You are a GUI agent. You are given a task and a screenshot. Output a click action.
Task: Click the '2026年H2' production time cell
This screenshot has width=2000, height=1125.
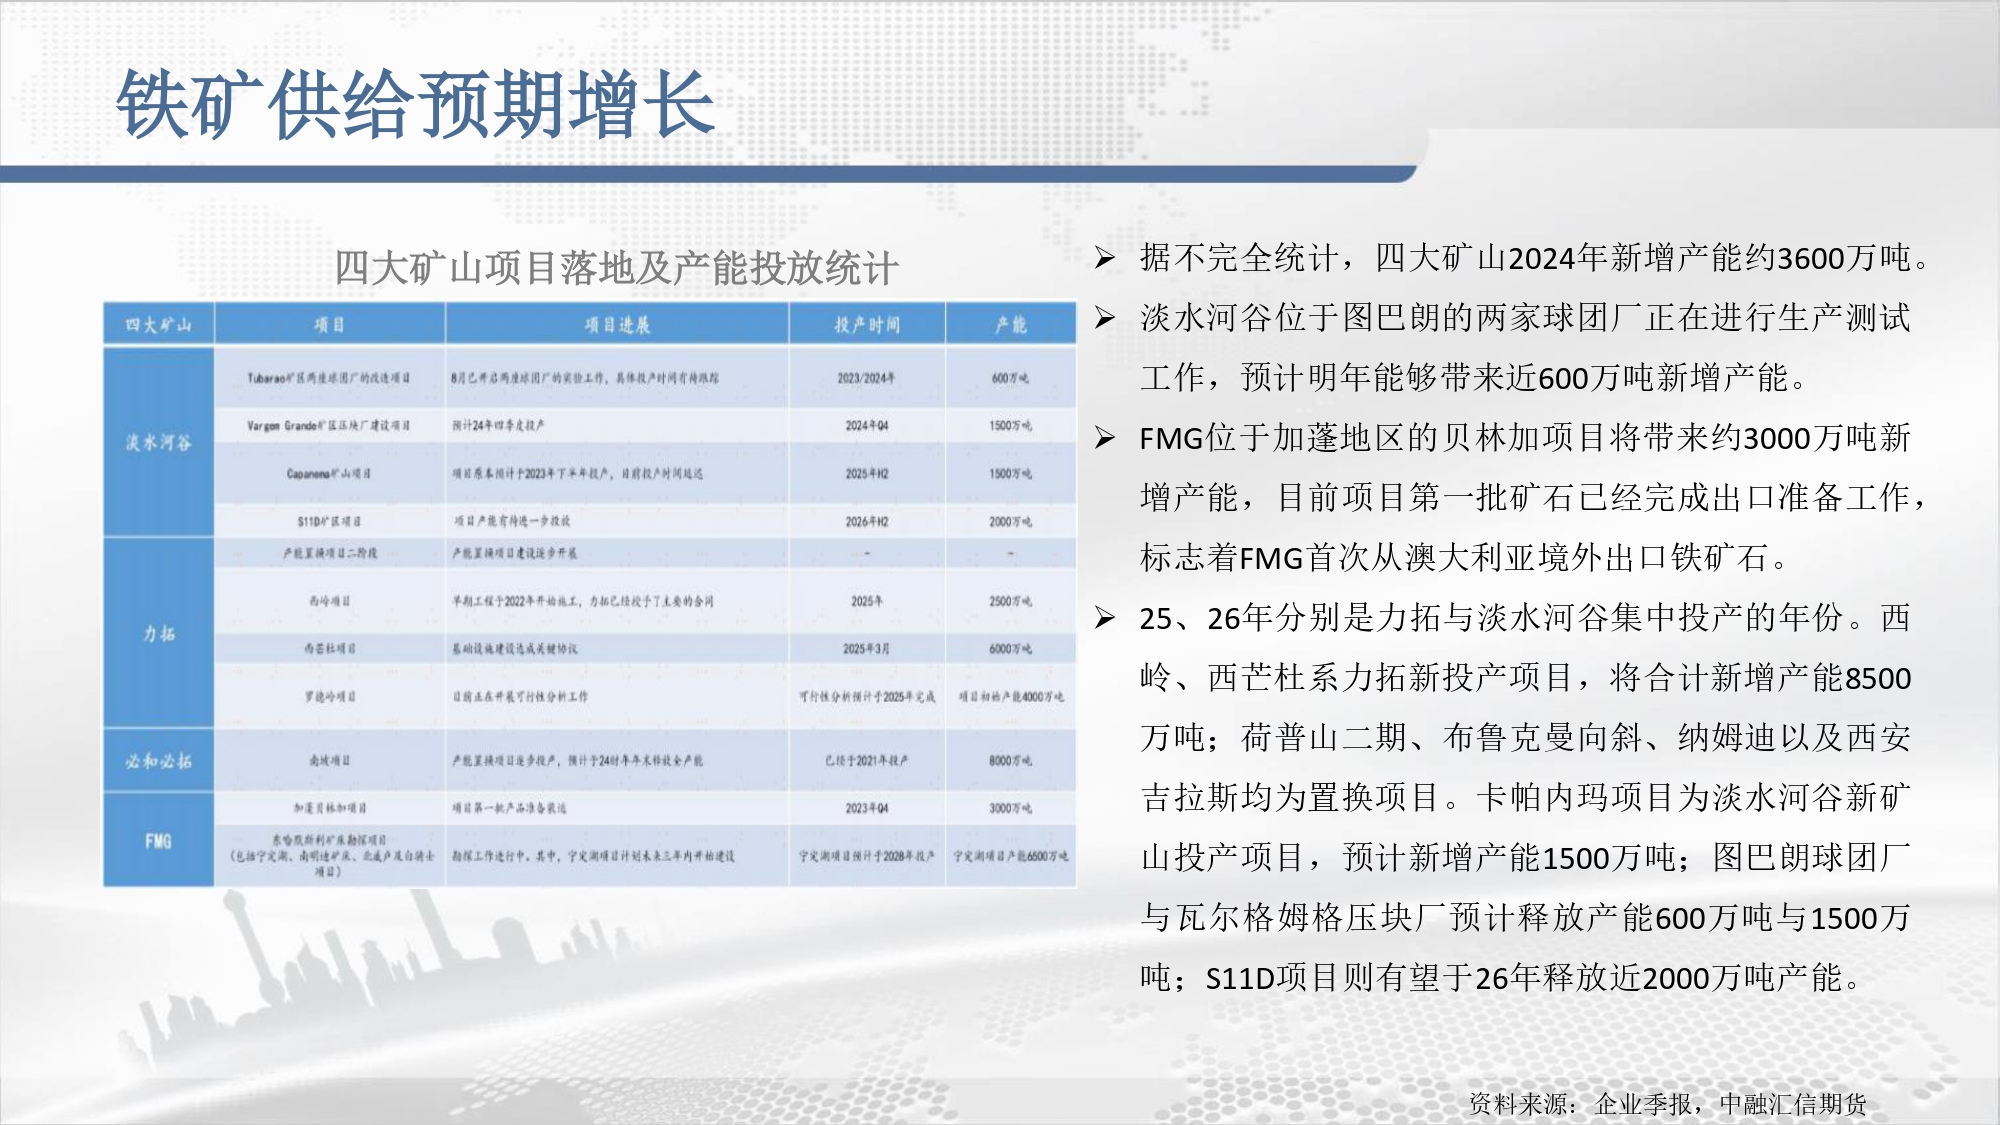867,521
